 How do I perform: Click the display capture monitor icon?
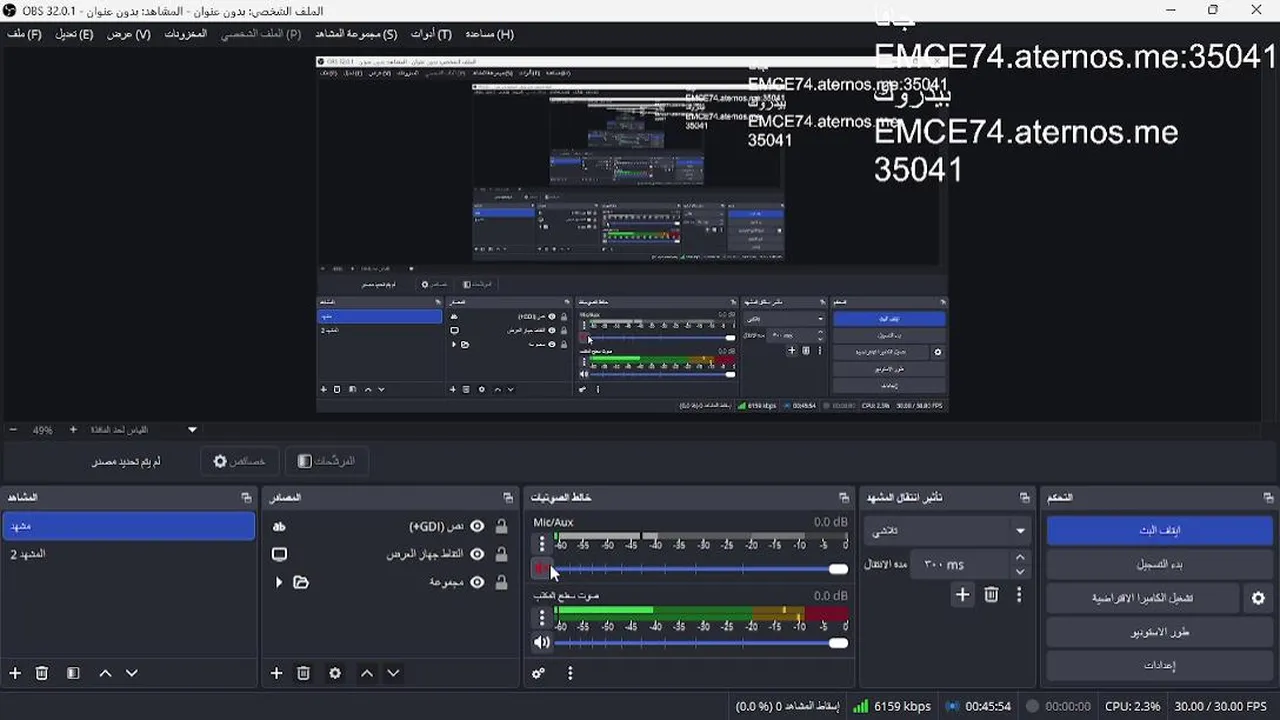click(x=279, y=554)
